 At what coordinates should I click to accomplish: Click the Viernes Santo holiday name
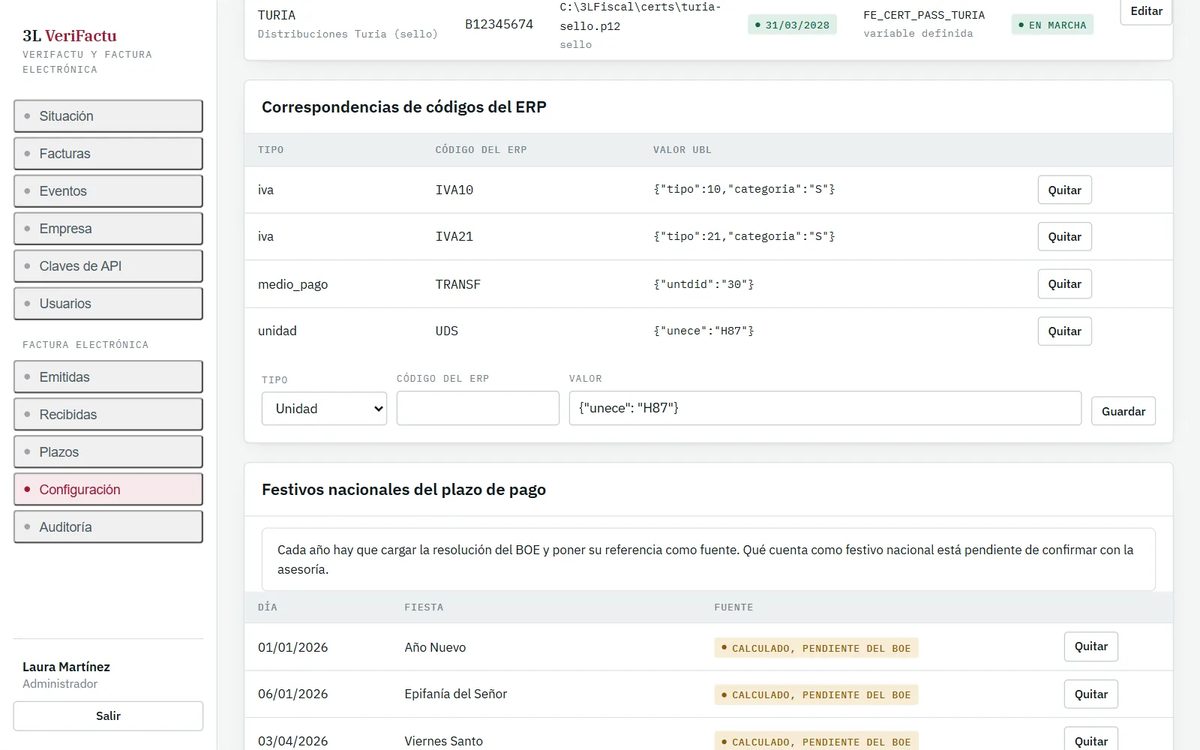[x=443, y=741]
